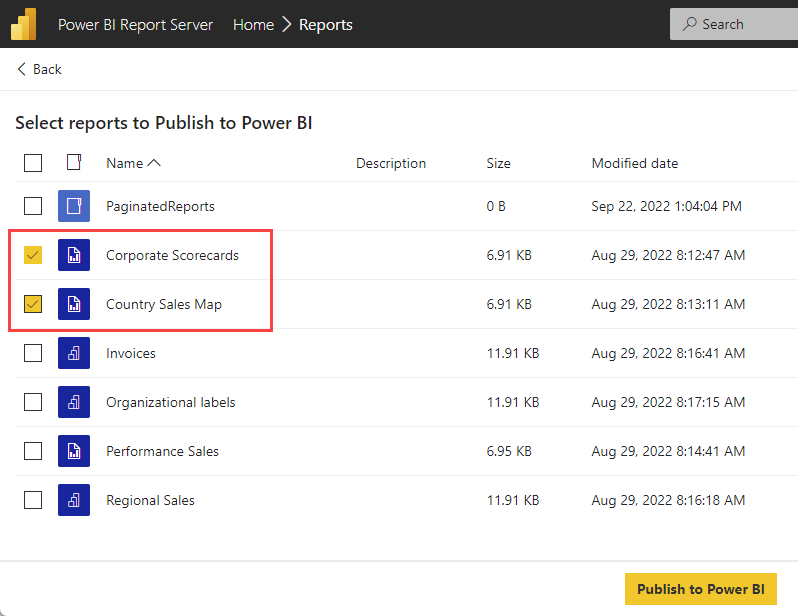This screenshot has height=616, width=798.
Task: Click the Corporate Scorecards name
Action: point(172,255)
